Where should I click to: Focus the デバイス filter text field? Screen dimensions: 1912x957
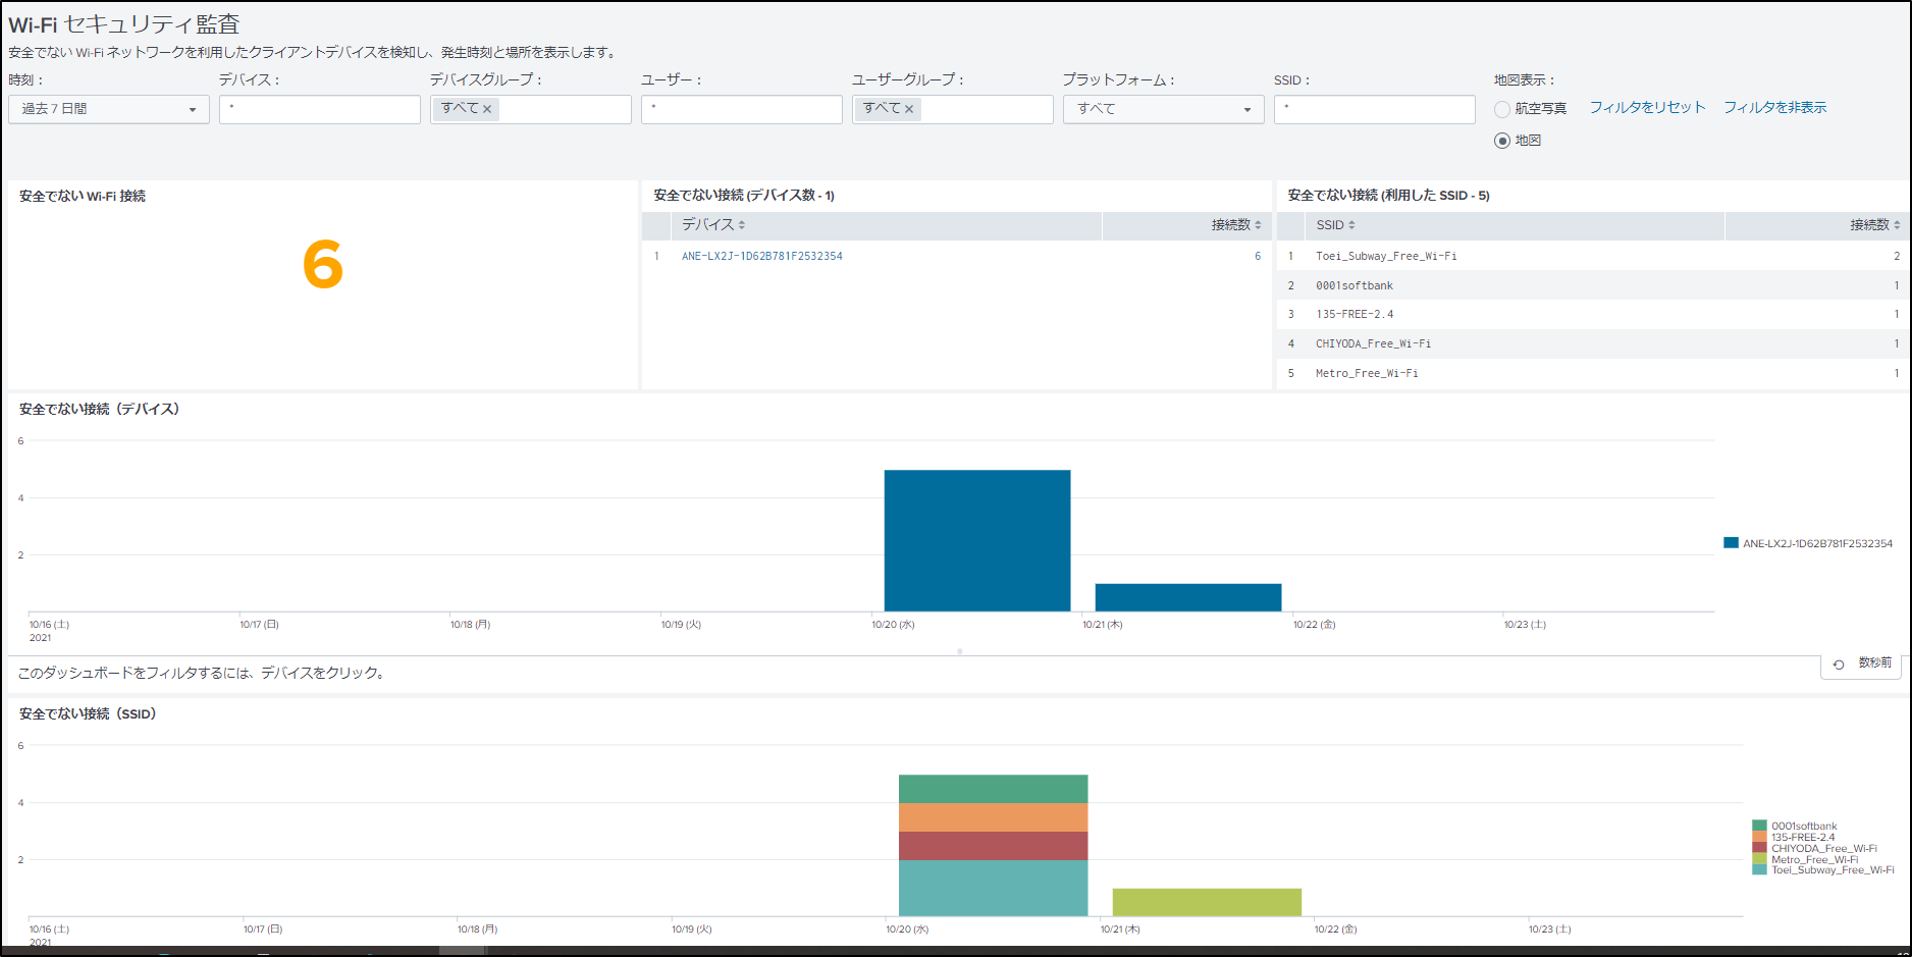319,109
